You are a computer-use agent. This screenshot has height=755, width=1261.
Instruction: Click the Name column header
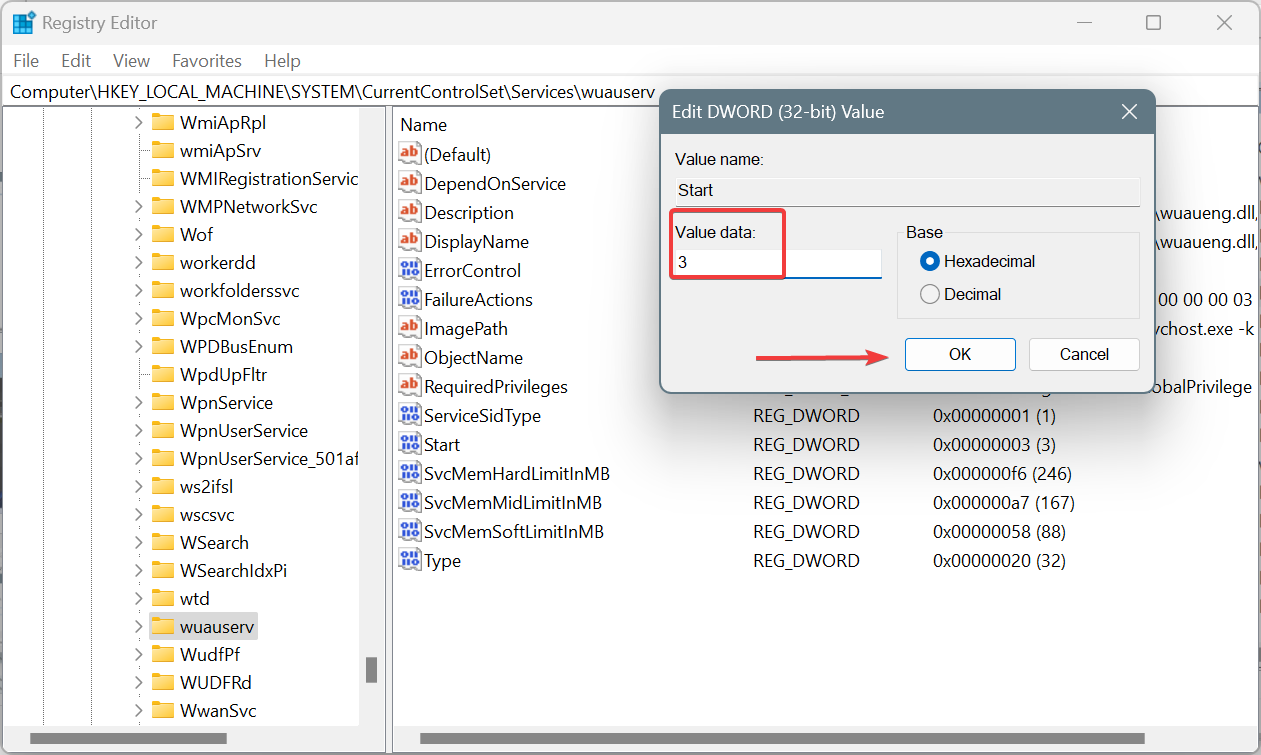click(424, 125)
